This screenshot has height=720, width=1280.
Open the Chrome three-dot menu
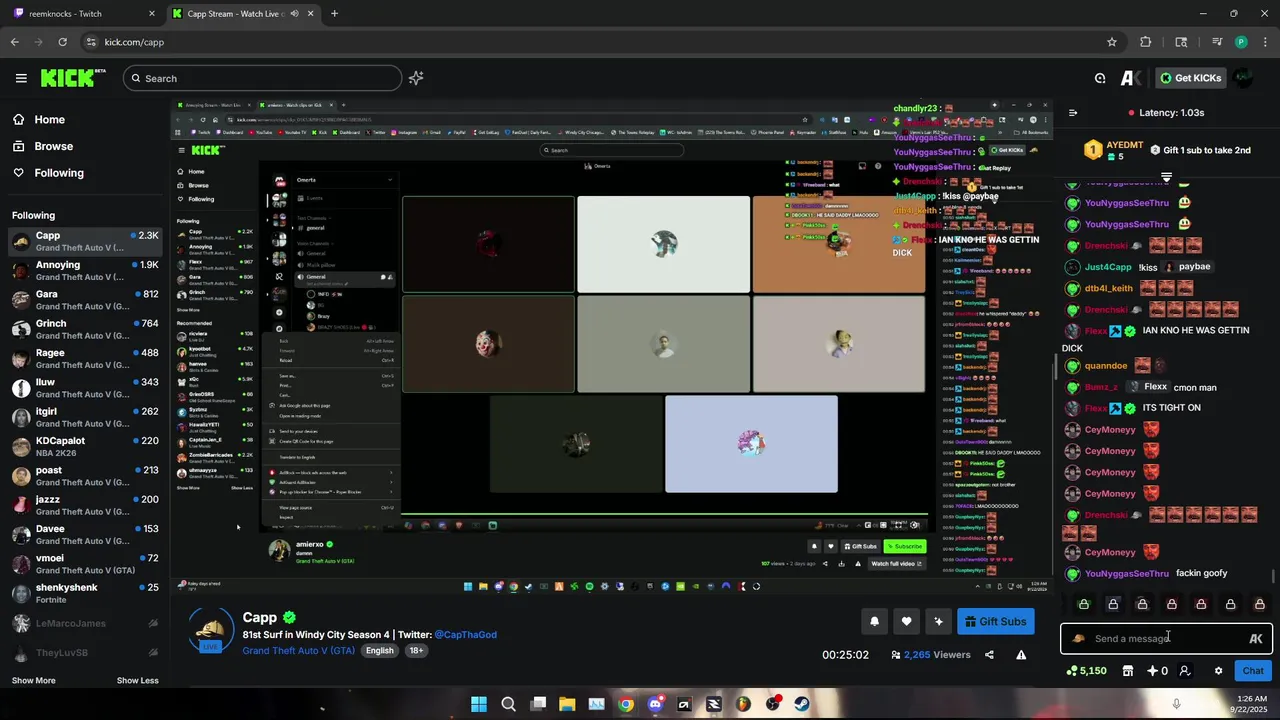click(1266, 42)
